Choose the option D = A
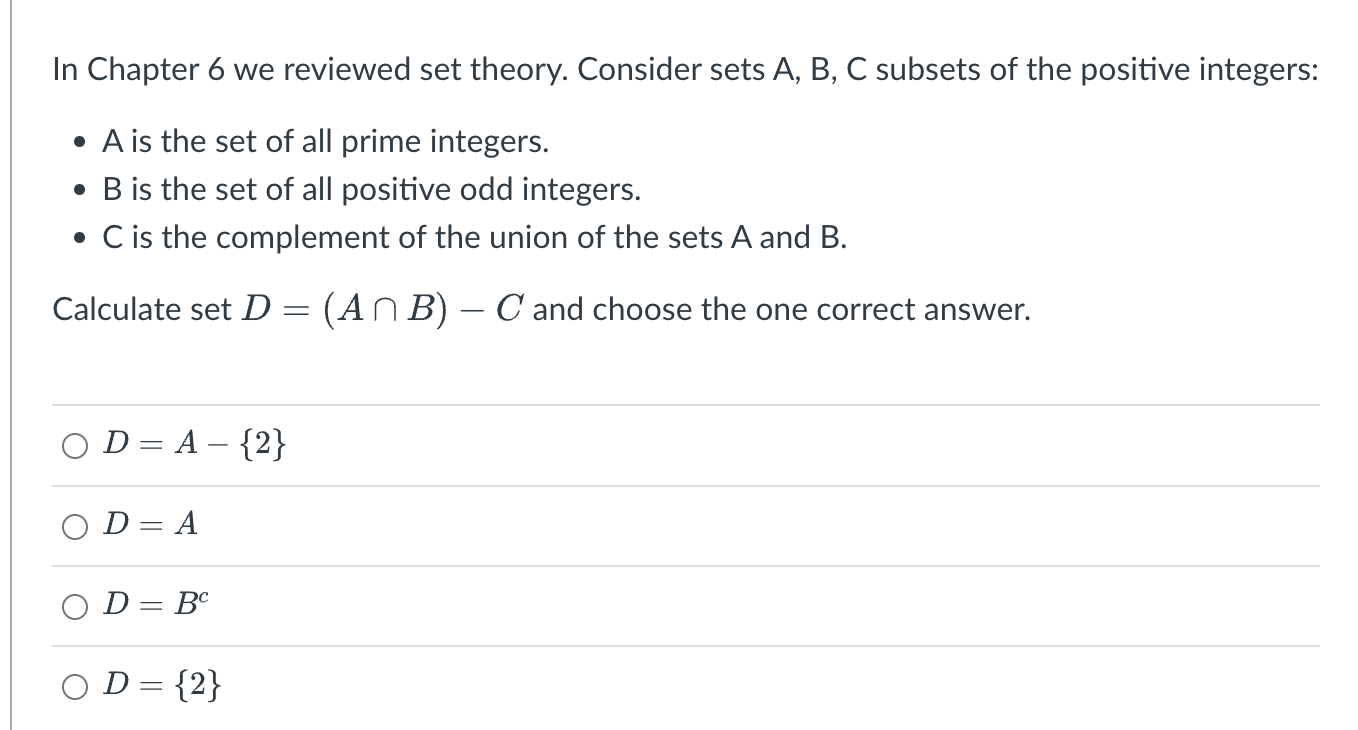Screen dimensions: 1358x730 pos(148,525)
